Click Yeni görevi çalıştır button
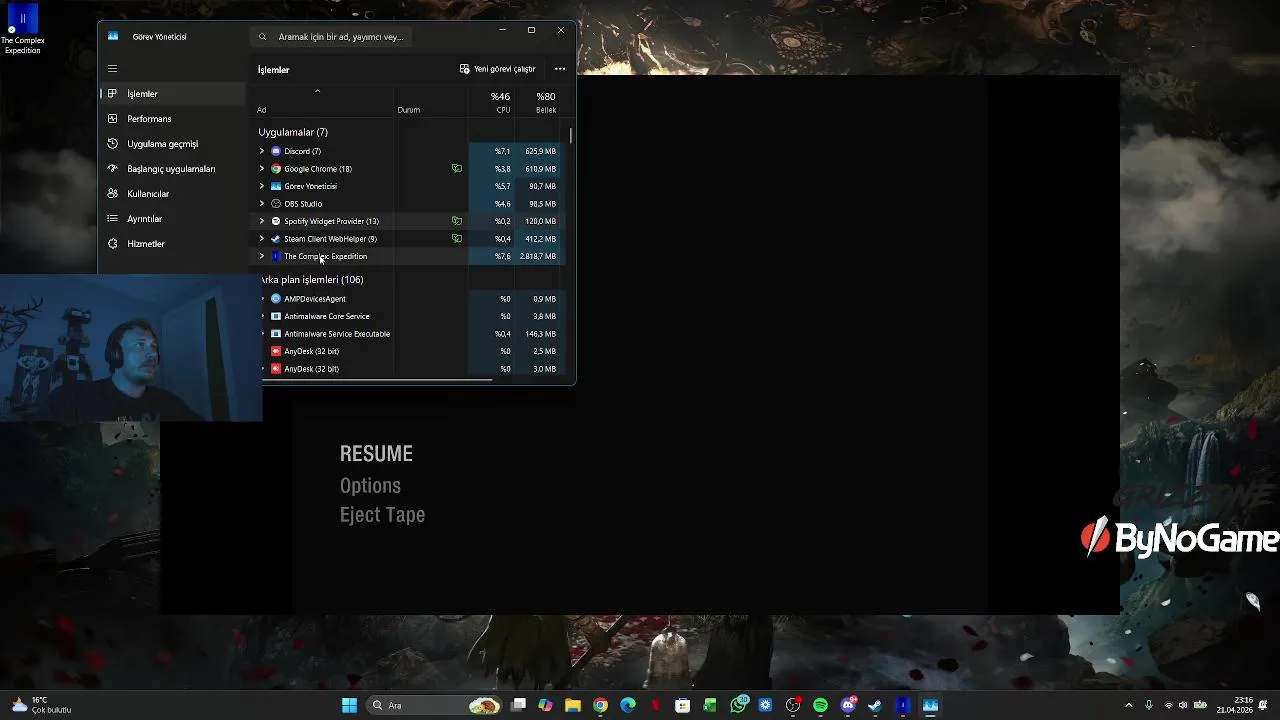 pyautogui.click(x=498, y=69)
